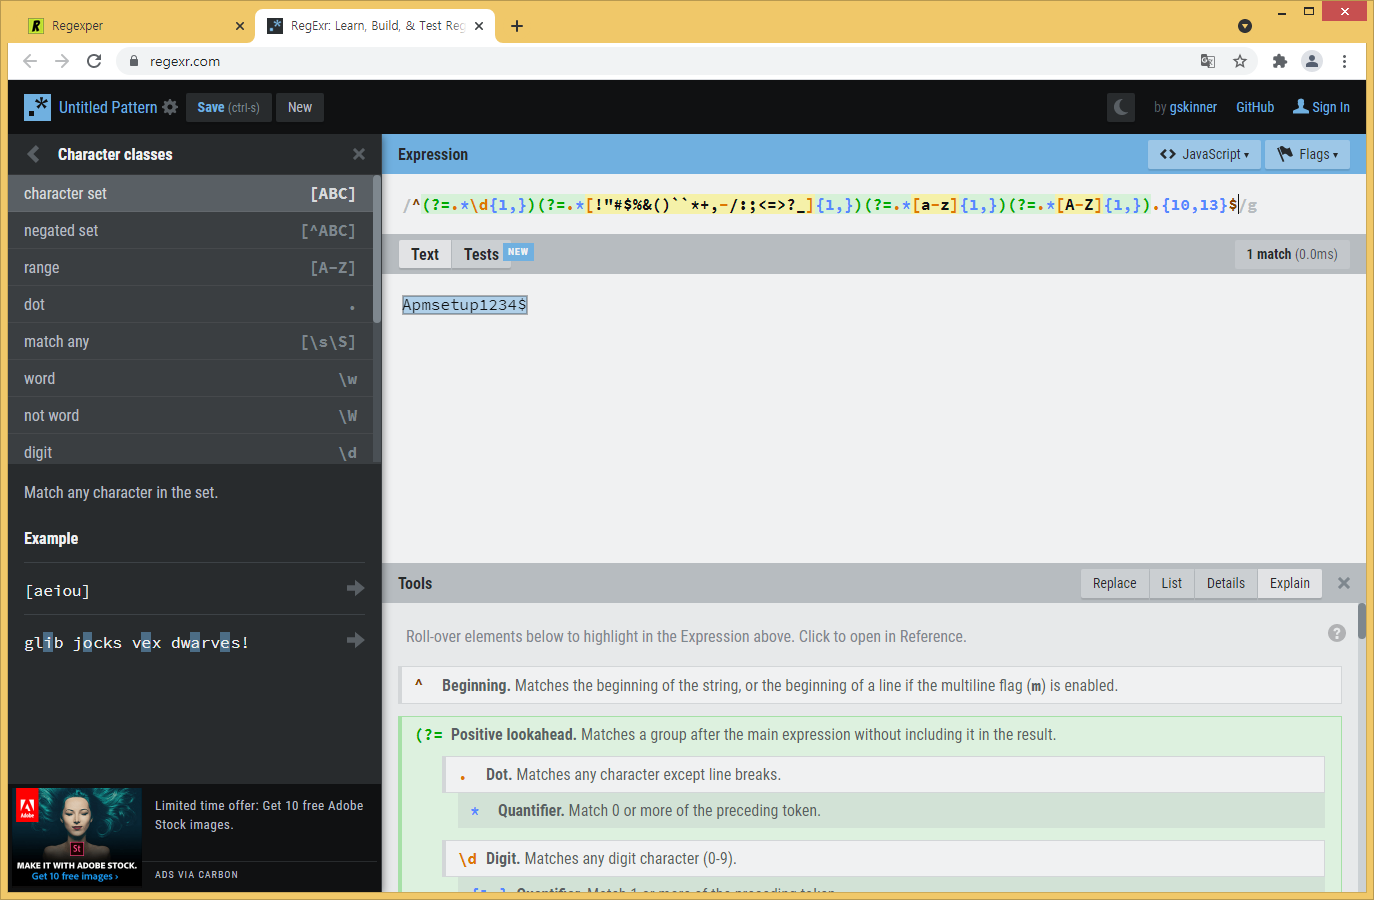The image size is (1374, 900).
Task: Click the New pattern button
Action: click(x=300, y=107)
